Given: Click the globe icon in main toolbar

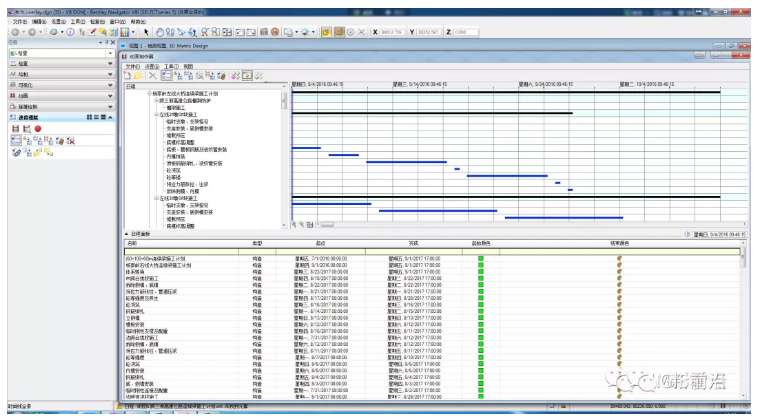Looking at the screenshot, I should [54, 32].
